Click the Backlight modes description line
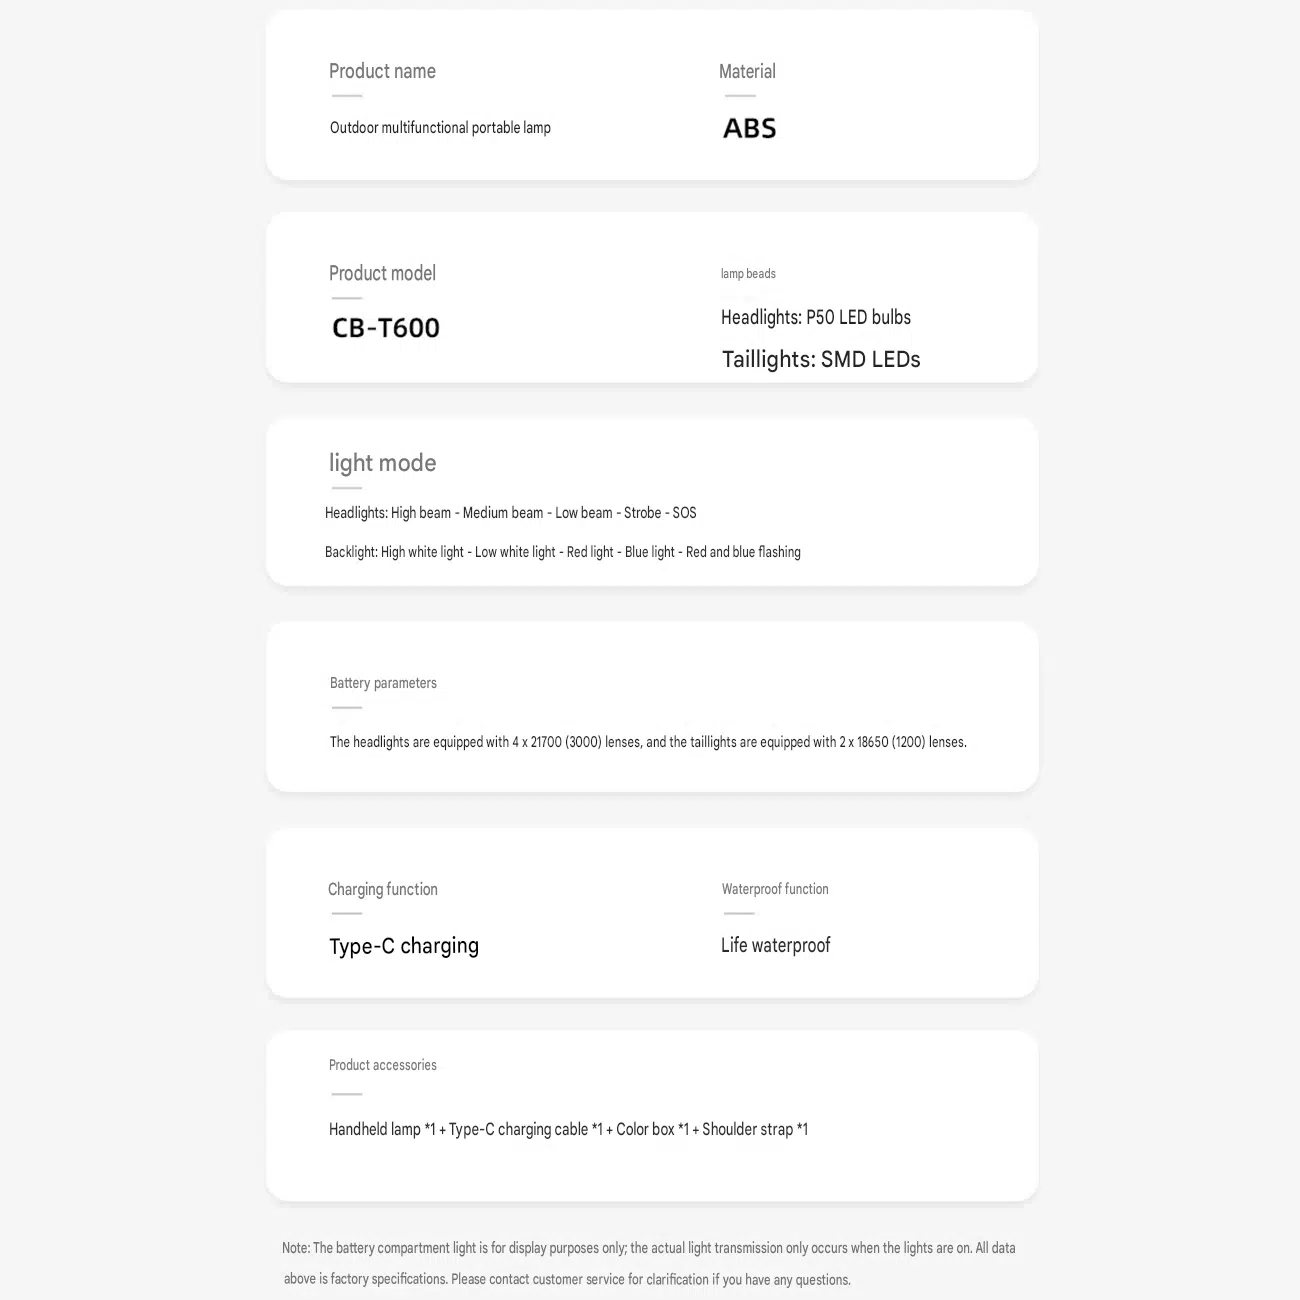1300x1300 pixels. (x=563, y=552)
